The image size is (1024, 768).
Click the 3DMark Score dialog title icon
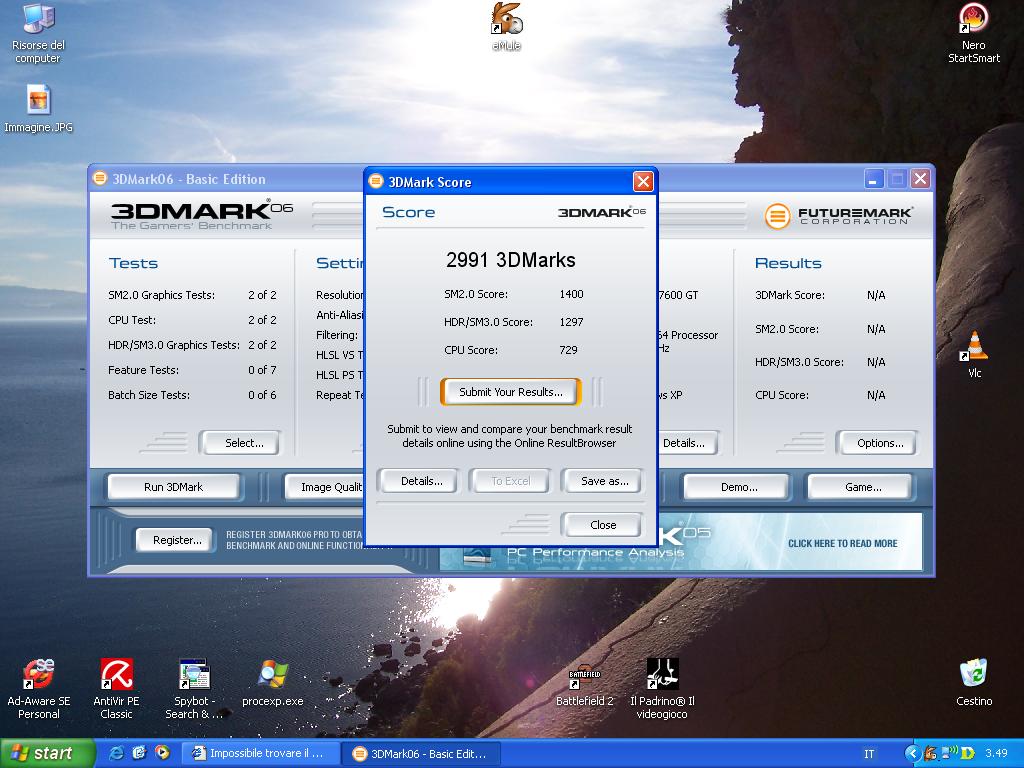[x=376, y=181]
